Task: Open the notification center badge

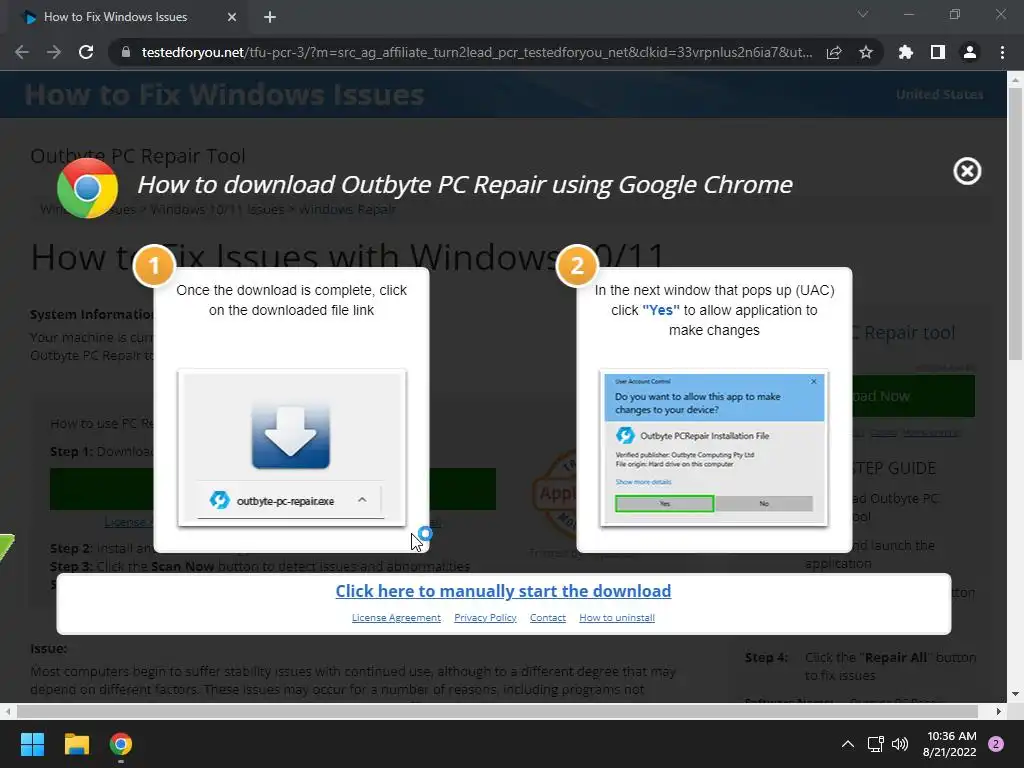Action: (996, 744)
